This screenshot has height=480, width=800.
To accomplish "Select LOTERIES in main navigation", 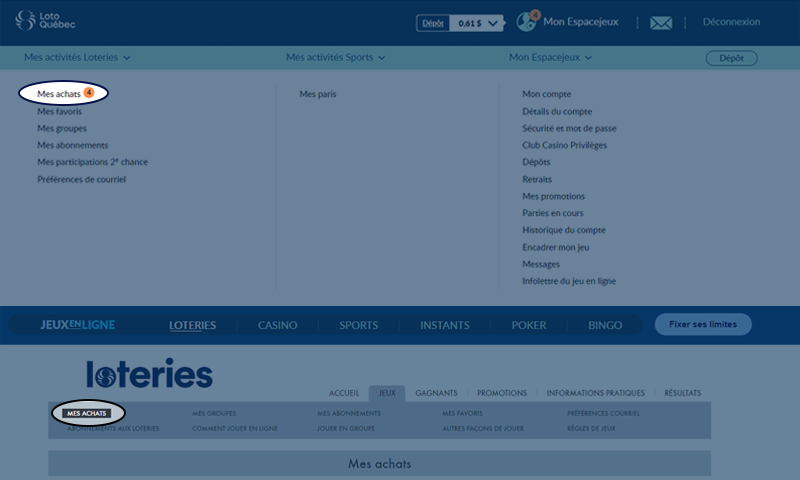I will coord(192,325).
